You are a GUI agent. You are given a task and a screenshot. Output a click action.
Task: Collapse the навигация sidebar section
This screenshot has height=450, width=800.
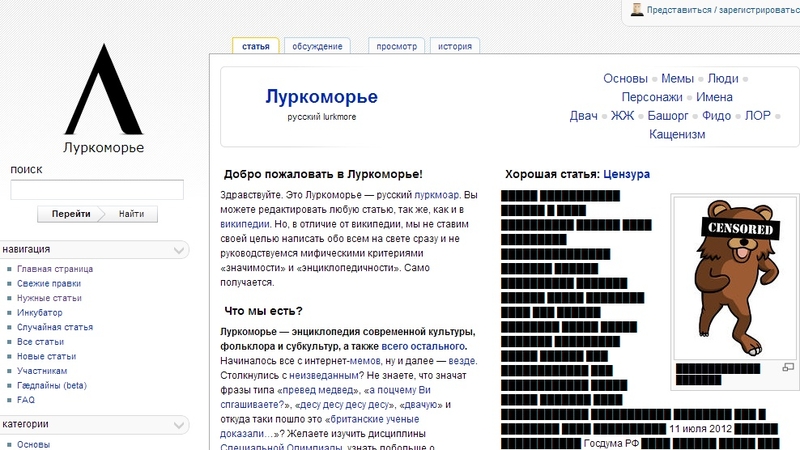179,250
